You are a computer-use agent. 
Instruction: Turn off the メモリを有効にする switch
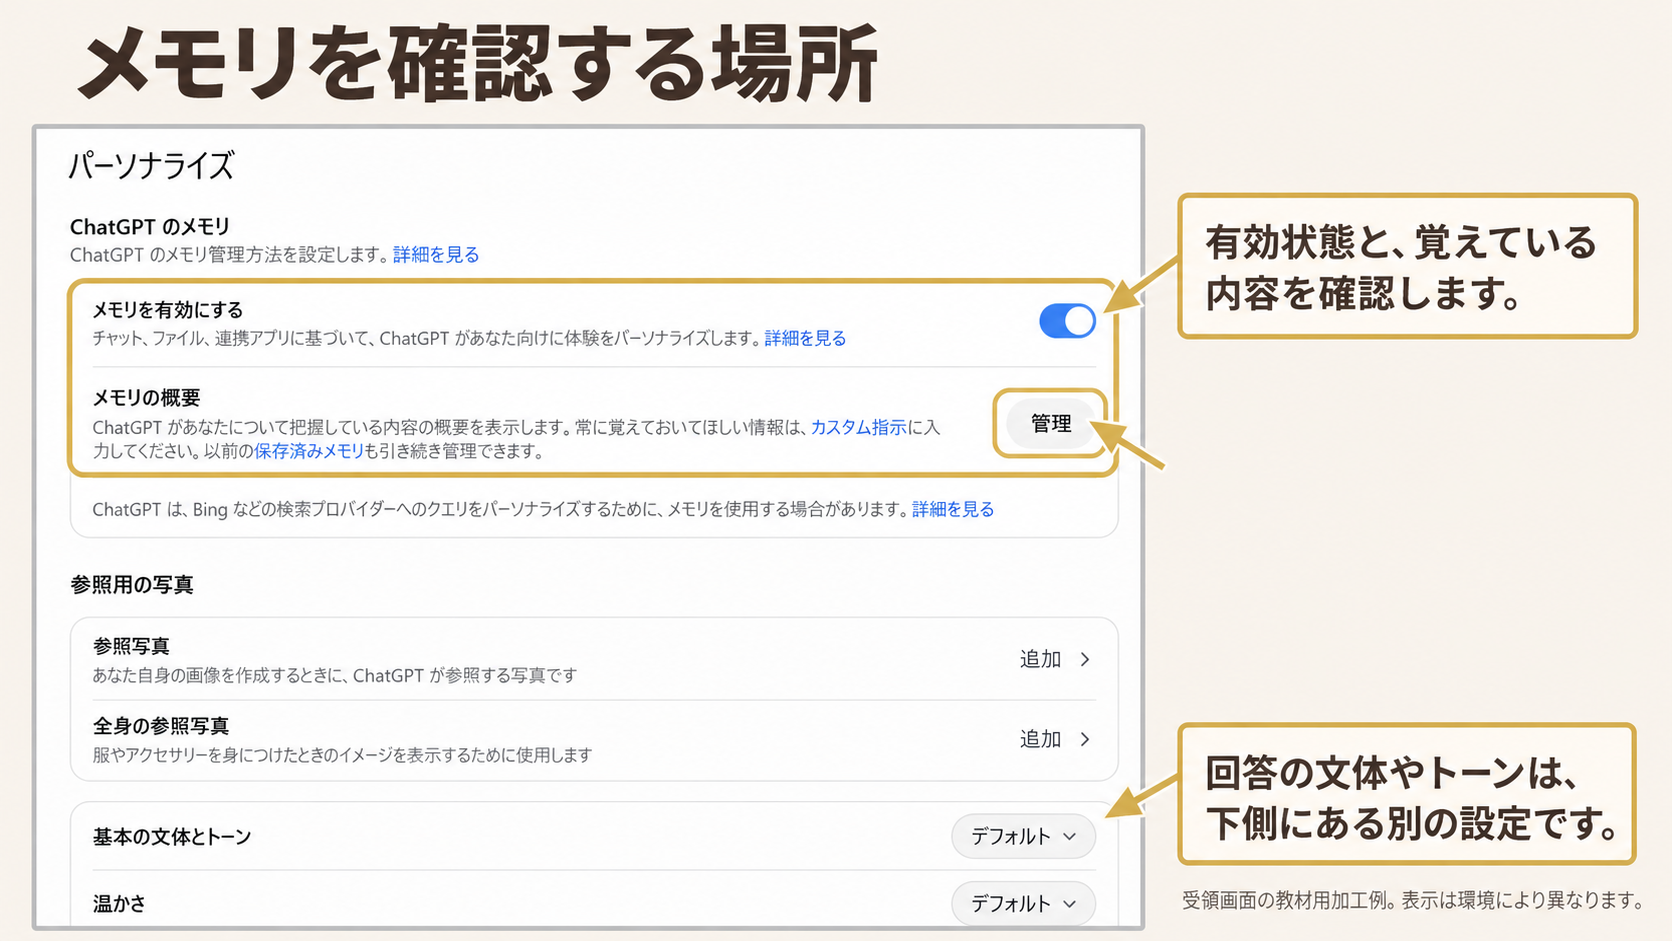[1067, 321]
